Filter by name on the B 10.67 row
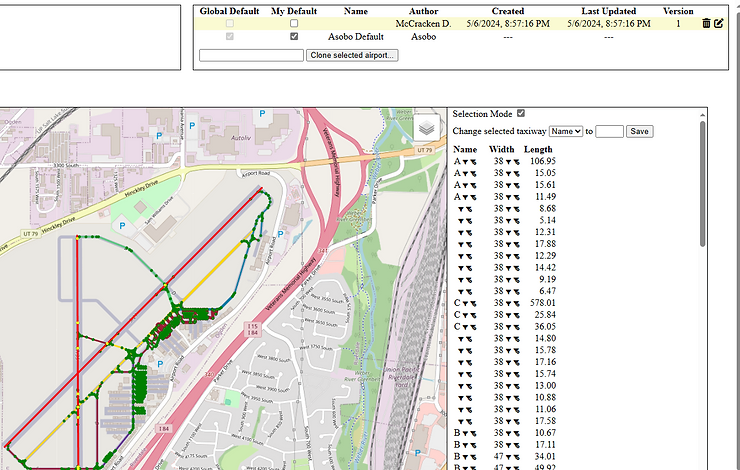 pos(465,433)
